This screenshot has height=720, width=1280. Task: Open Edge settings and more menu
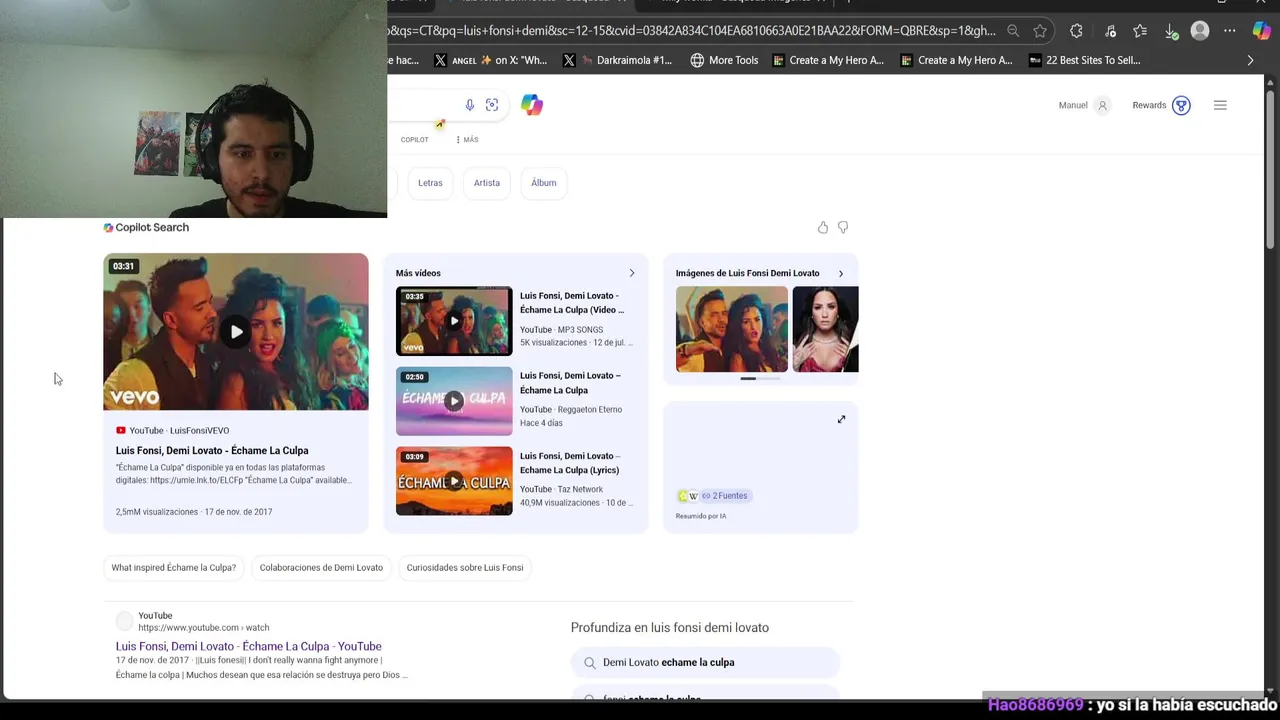click(x=1230, y=31)
